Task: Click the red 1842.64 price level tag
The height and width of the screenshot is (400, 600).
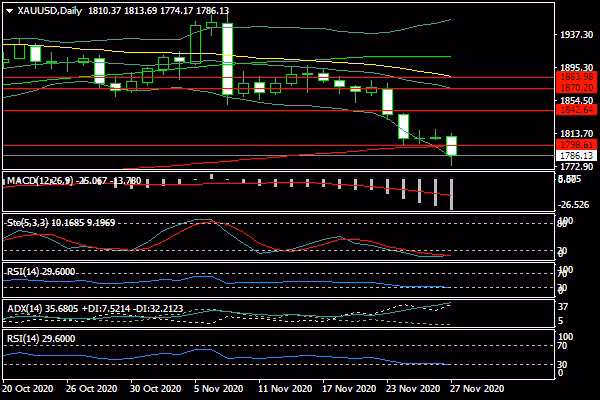Action: point(576,110)
